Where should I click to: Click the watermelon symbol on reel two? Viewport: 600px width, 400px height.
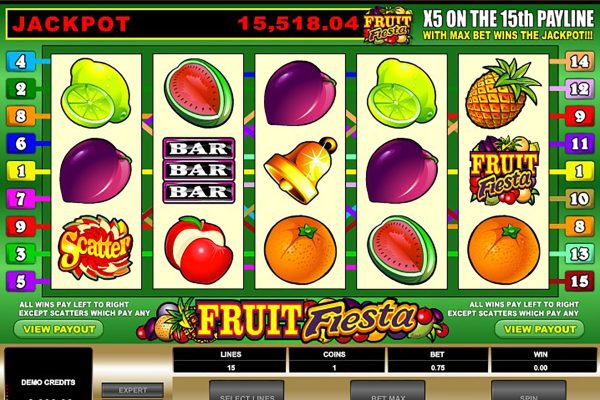tap(199, 92)
